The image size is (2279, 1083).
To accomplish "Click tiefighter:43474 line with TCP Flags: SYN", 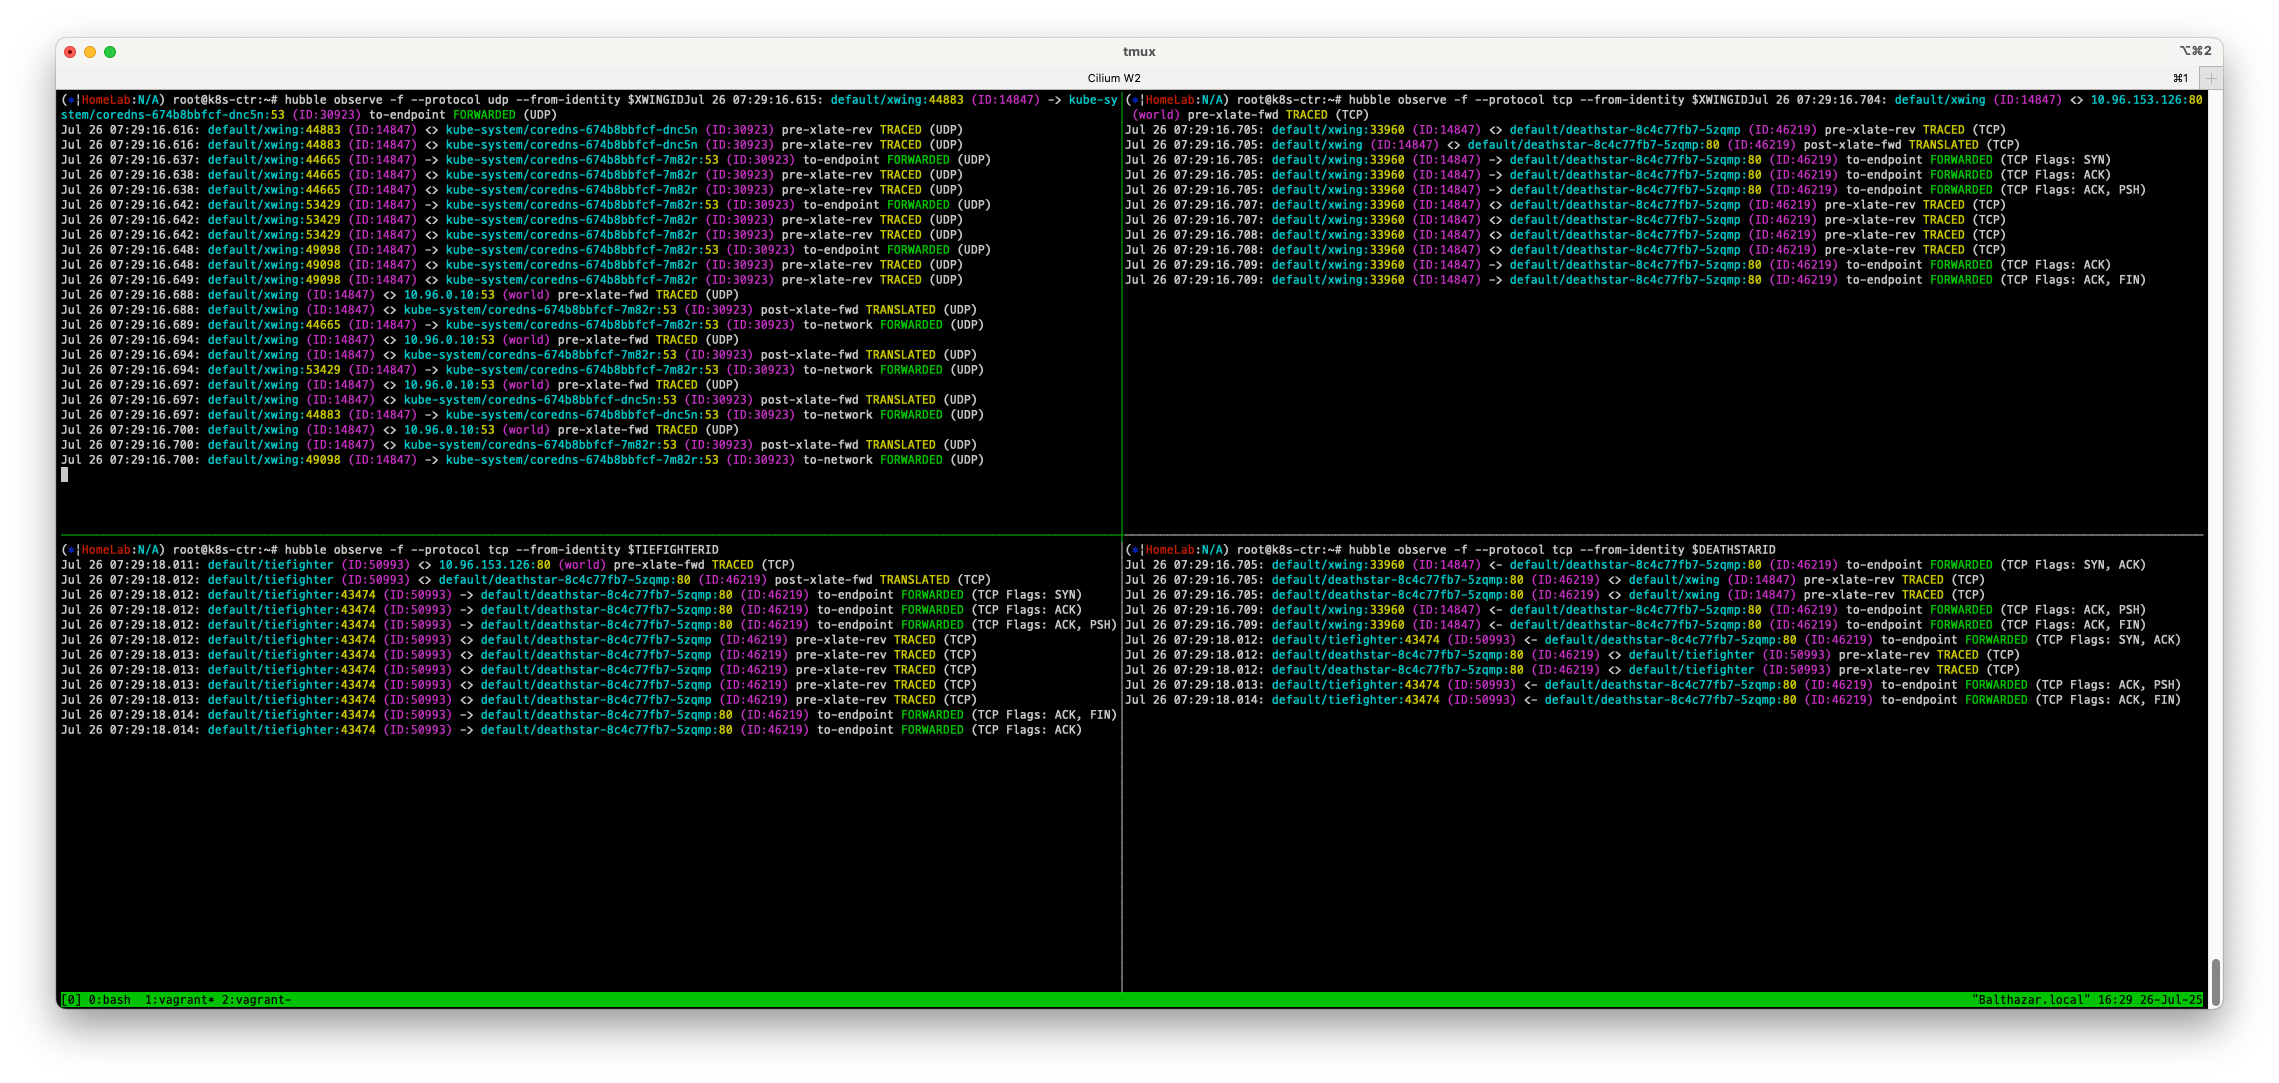I will pos(571,595).
